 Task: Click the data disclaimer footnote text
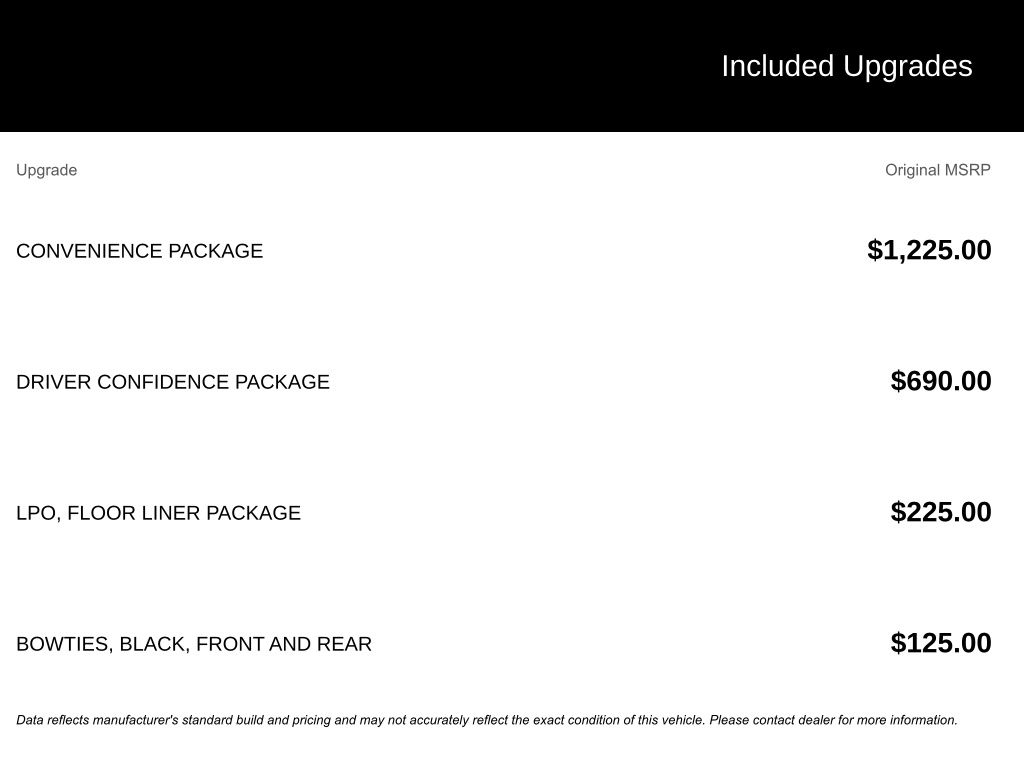coord(487,720)
